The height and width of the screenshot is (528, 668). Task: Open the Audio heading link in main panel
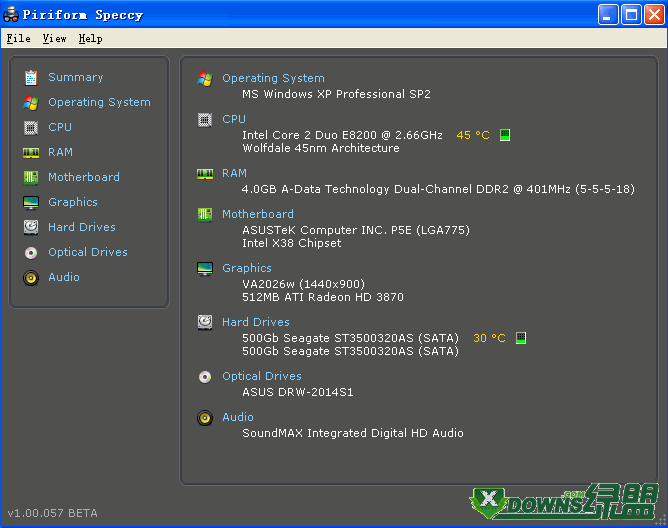click(x=238, y=417)
